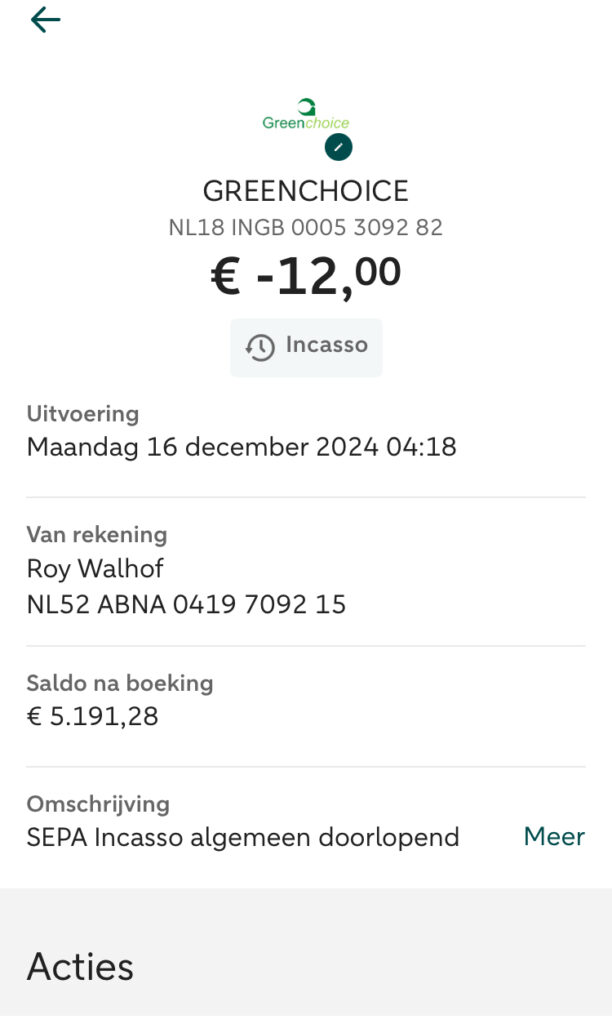Tap the Greenchoice logo

[305, 115]
